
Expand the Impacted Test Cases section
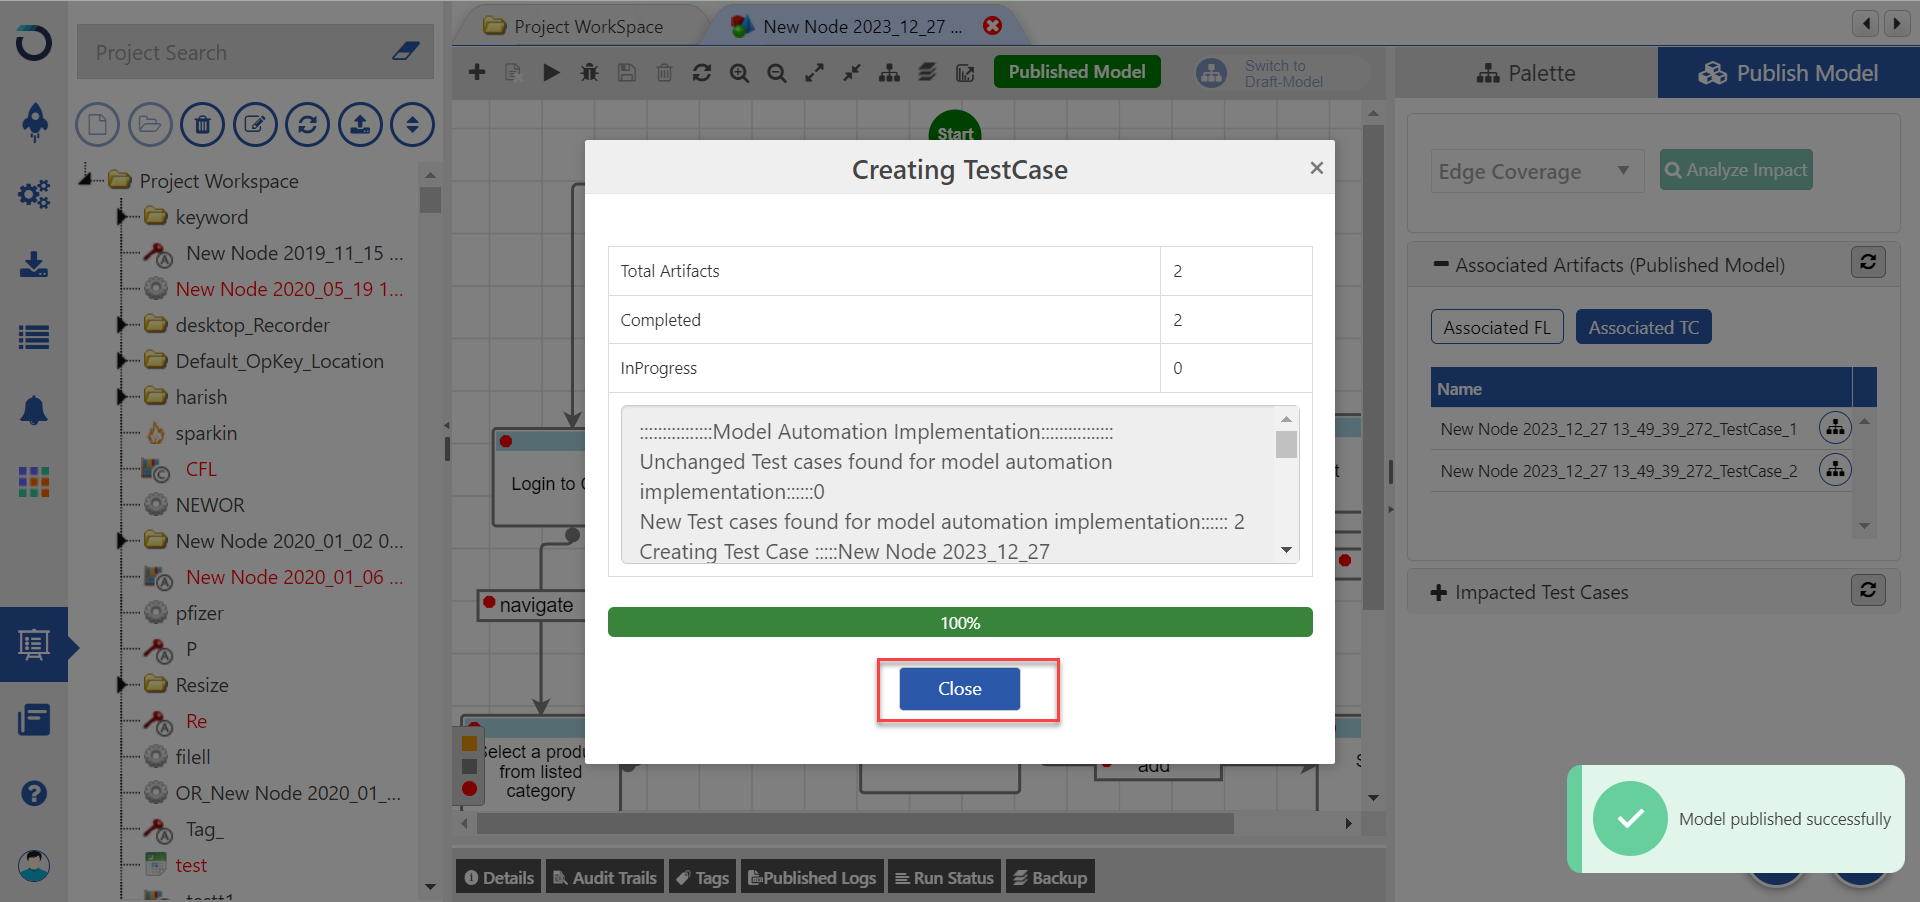[x=1439, y=593]
